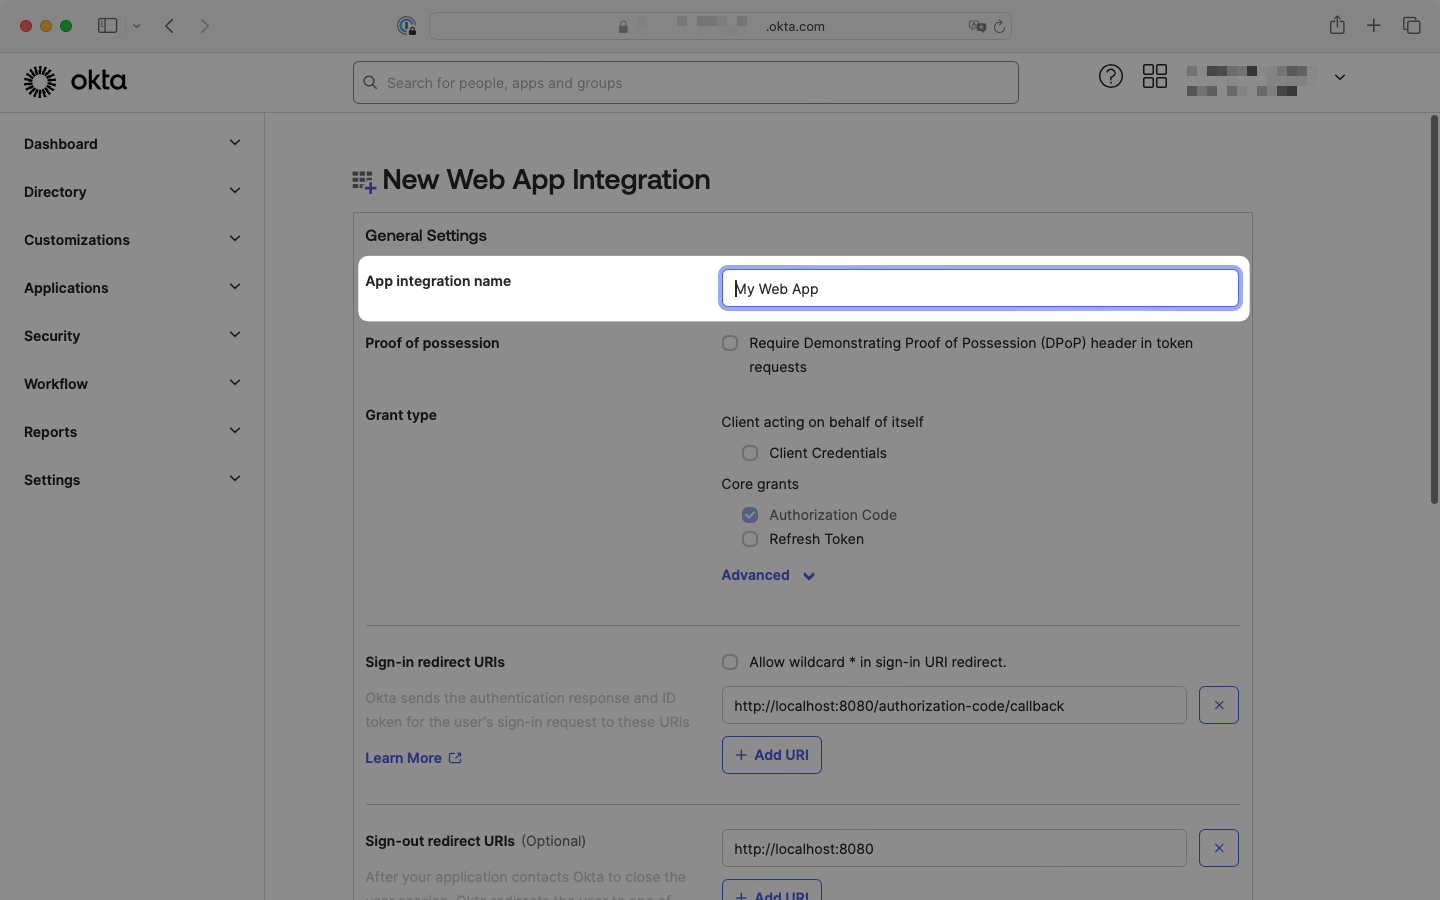The height and width of the screenshot is (900, 1440).
Task: Click the Add URI button
Action: coord(771,755)
